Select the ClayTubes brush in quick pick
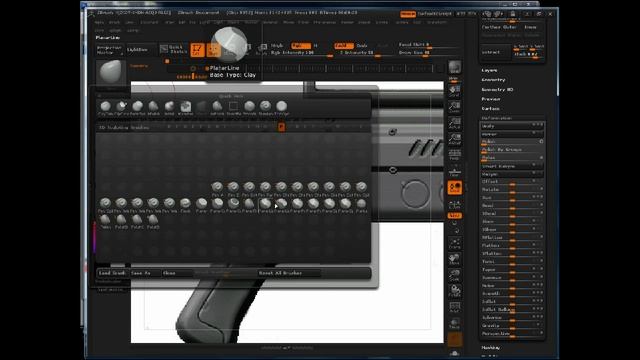Viewport: 640px width, 360px height. point(105,108)
